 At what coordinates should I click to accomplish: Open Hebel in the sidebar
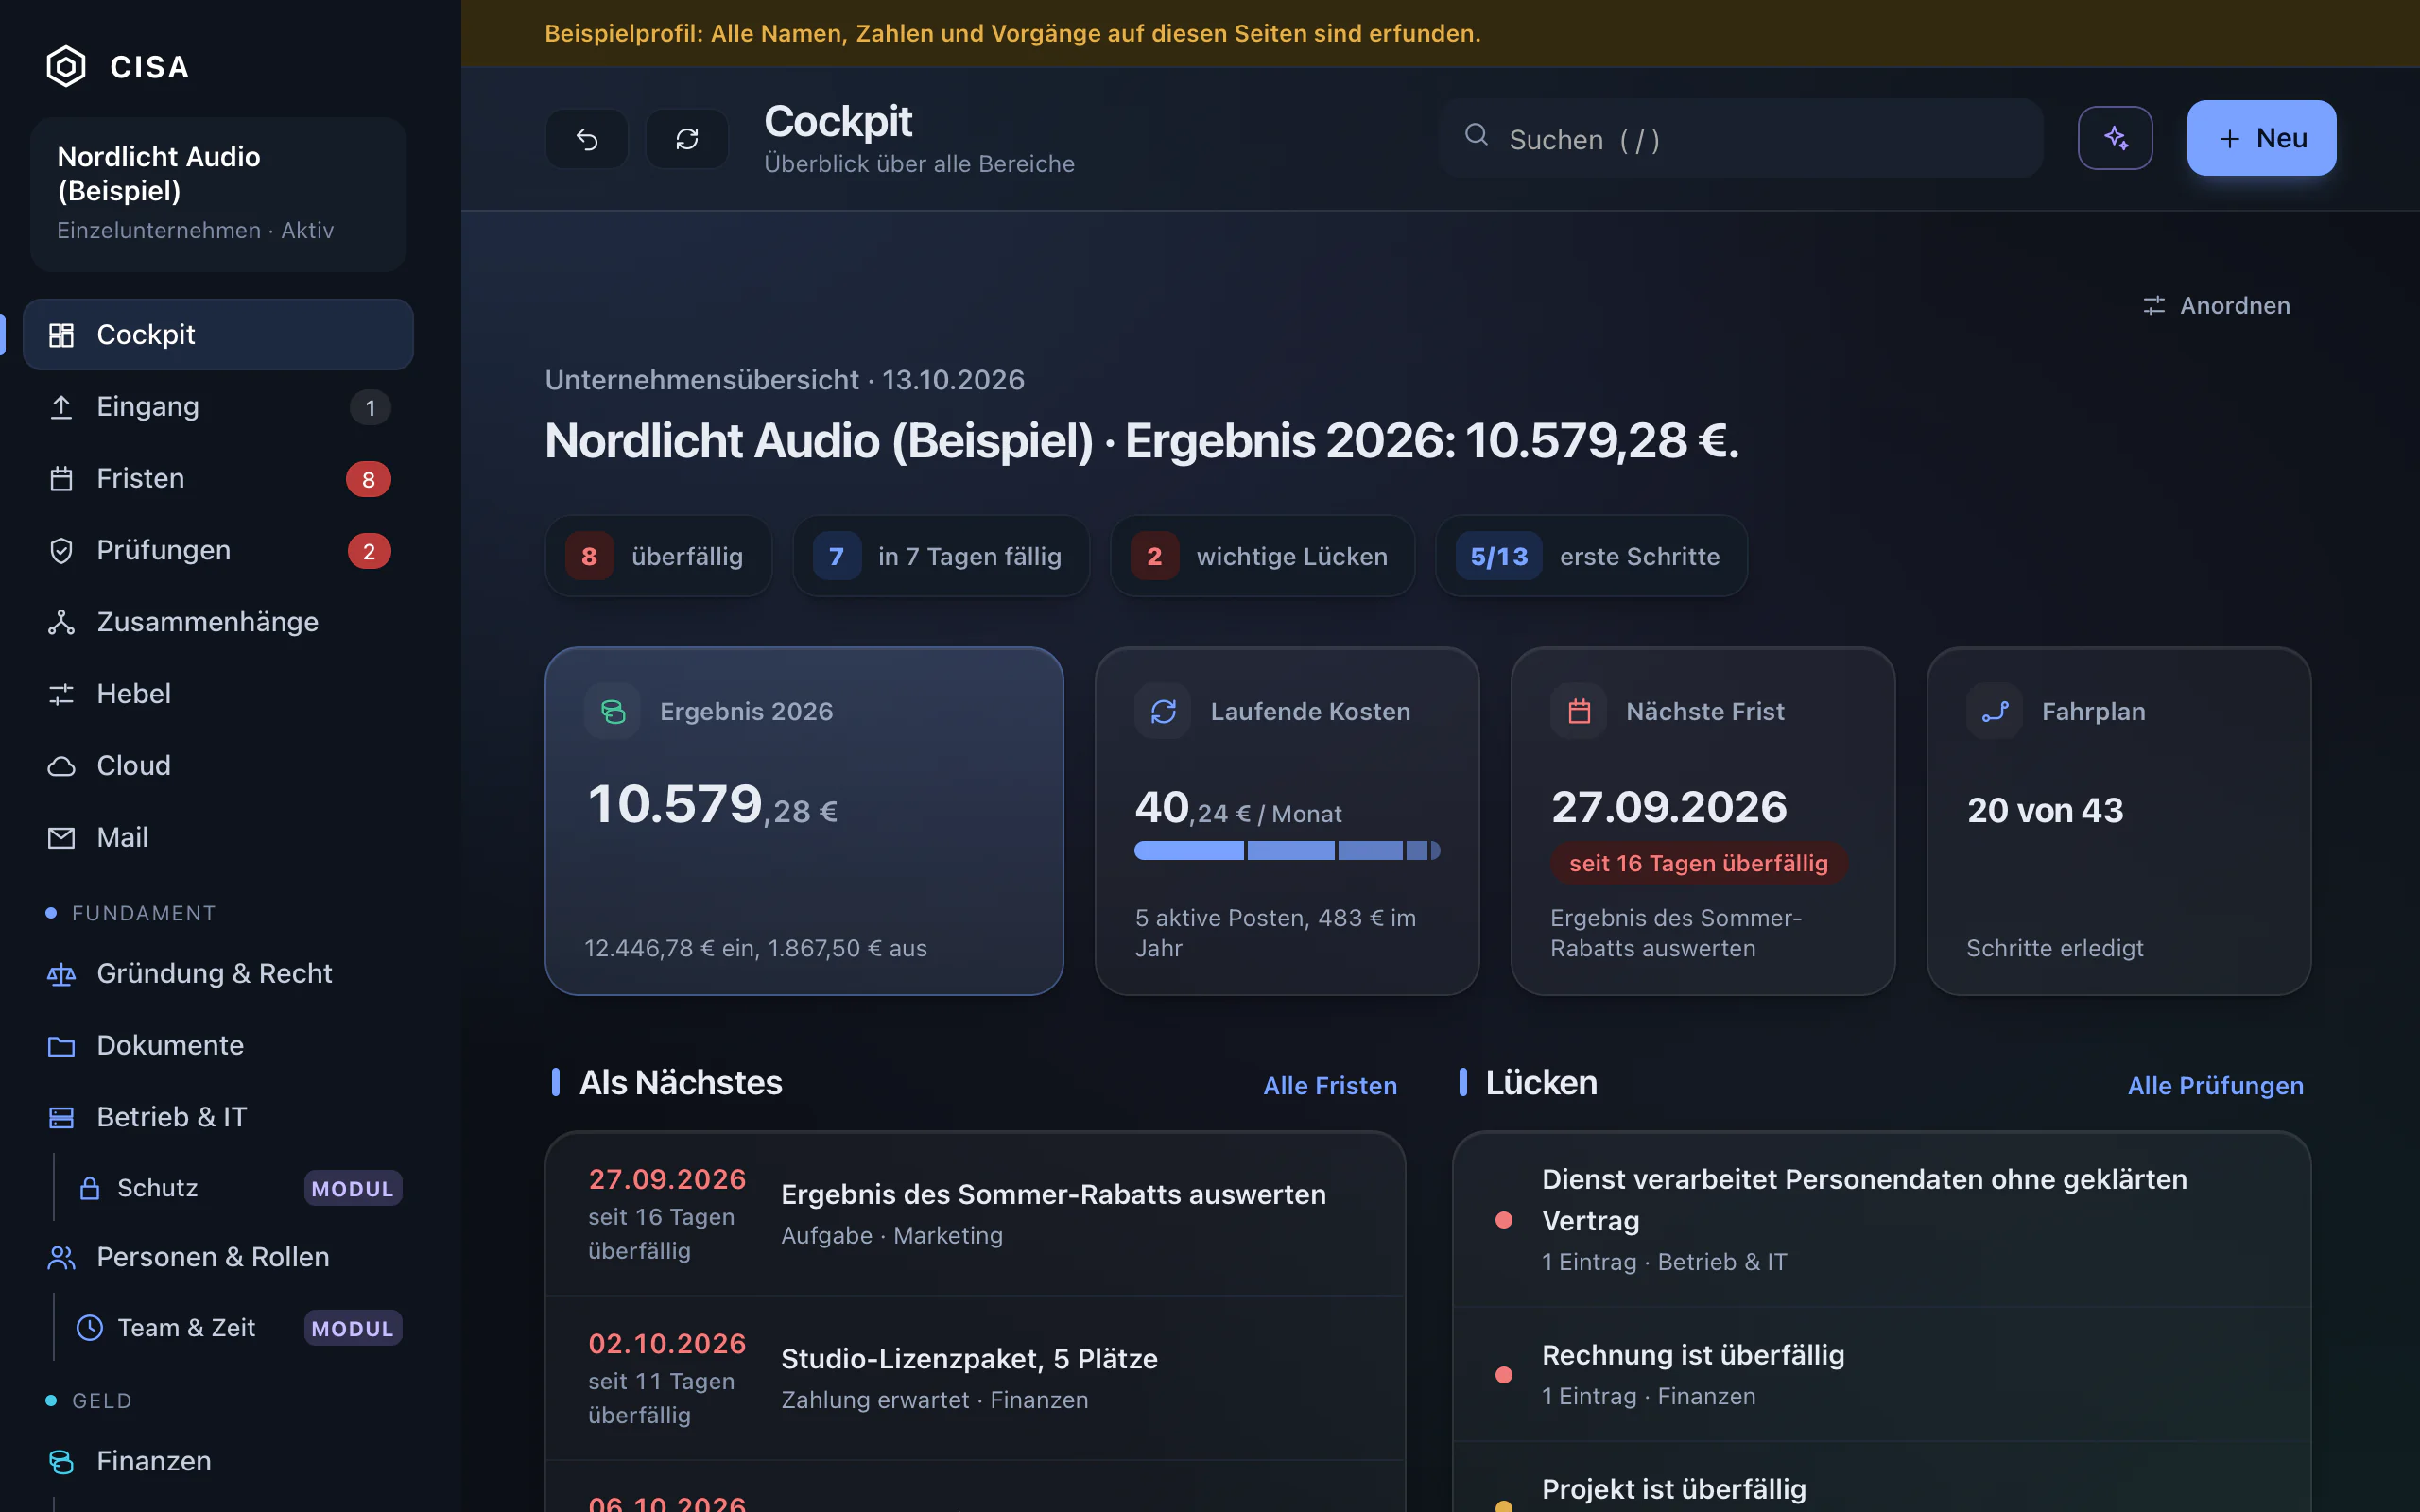(218, 694)
